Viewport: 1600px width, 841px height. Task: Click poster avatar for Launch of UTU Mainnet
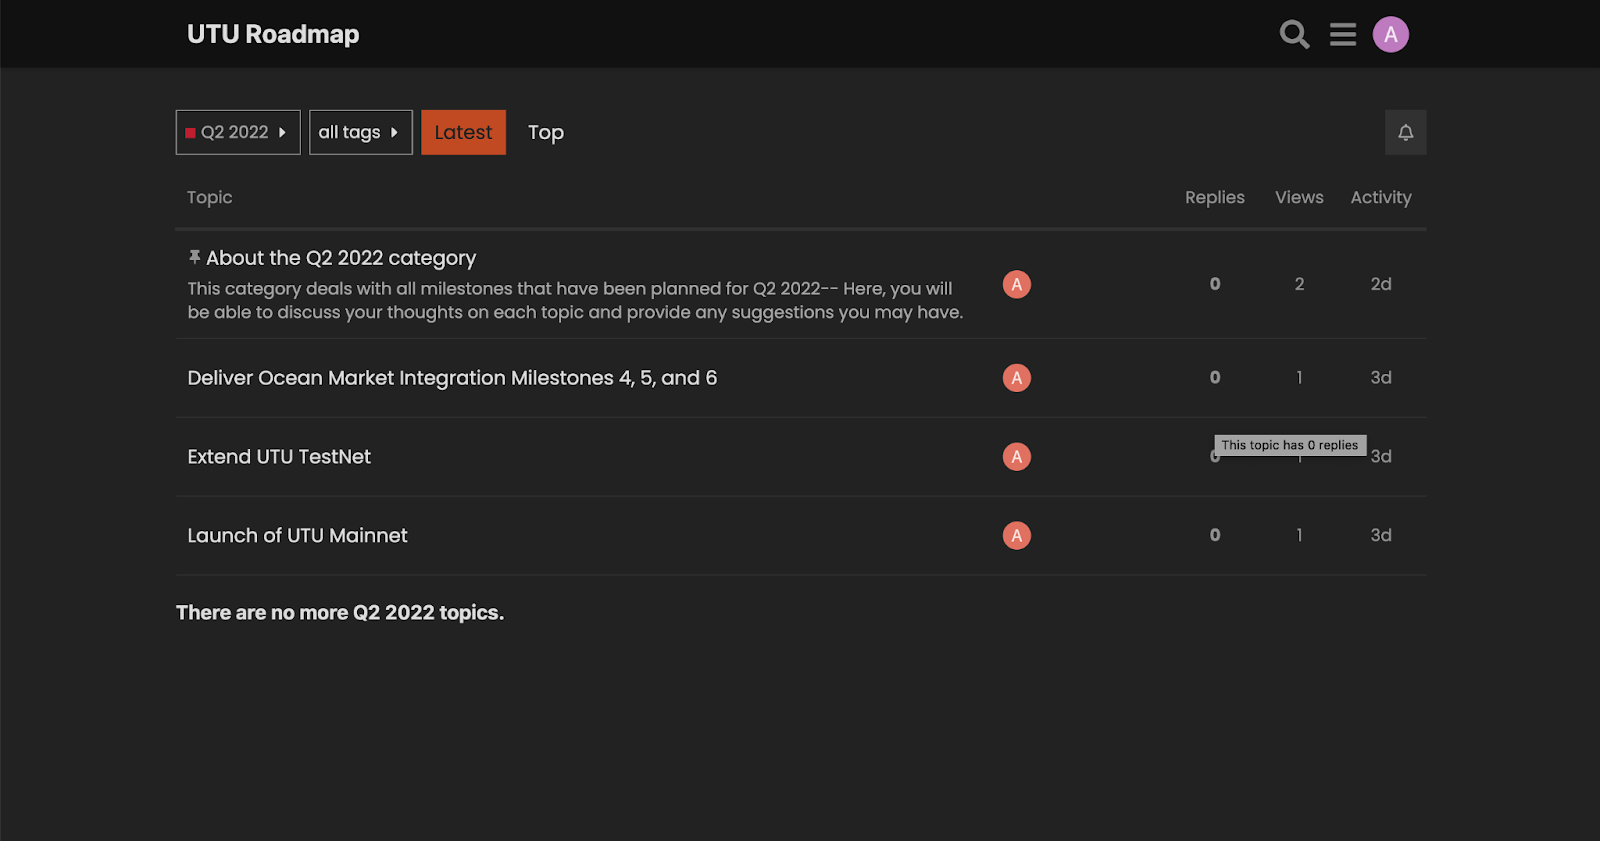point(1017,536)
